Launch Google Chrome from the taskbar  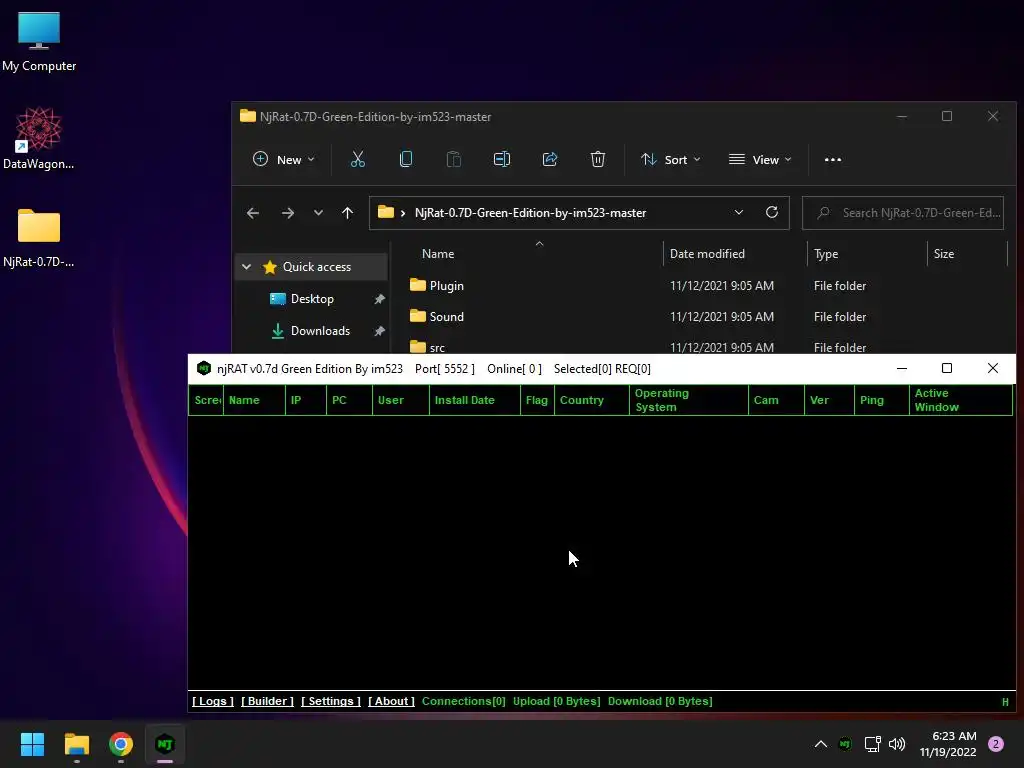[x=121, y=744]
